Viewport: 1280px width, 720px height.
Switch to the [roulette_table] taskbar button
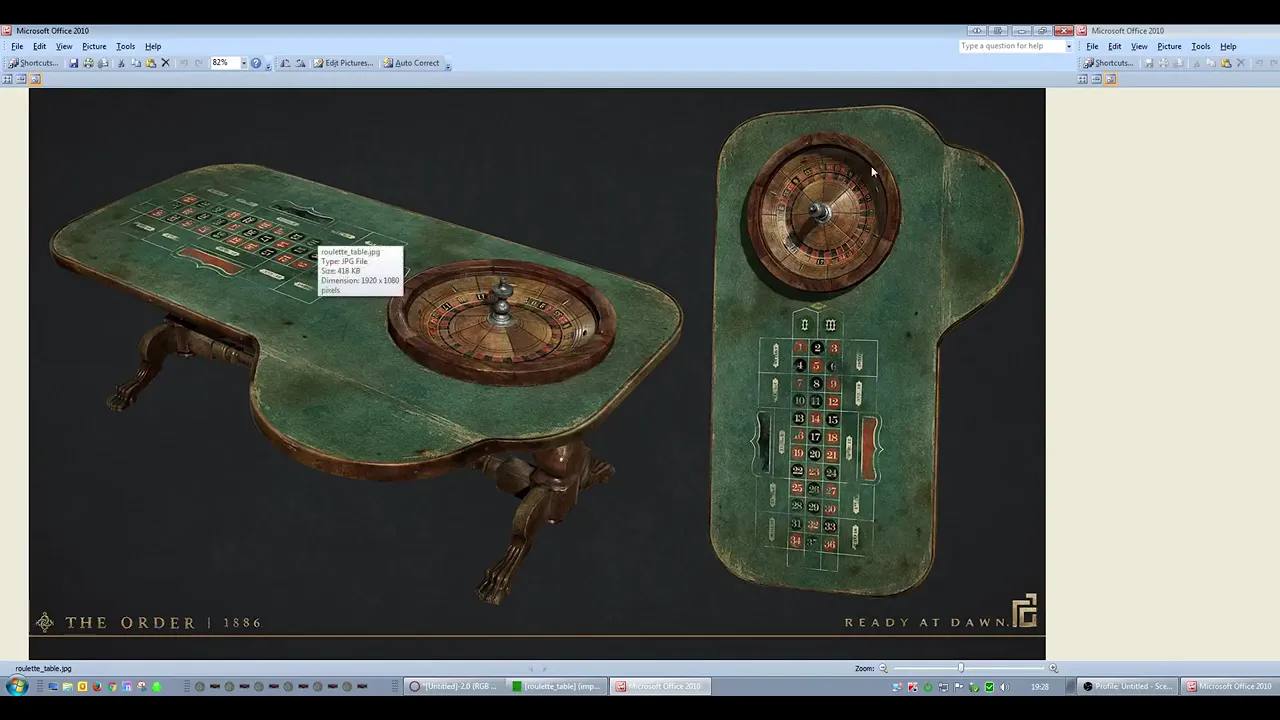click(x=556, y=686)
